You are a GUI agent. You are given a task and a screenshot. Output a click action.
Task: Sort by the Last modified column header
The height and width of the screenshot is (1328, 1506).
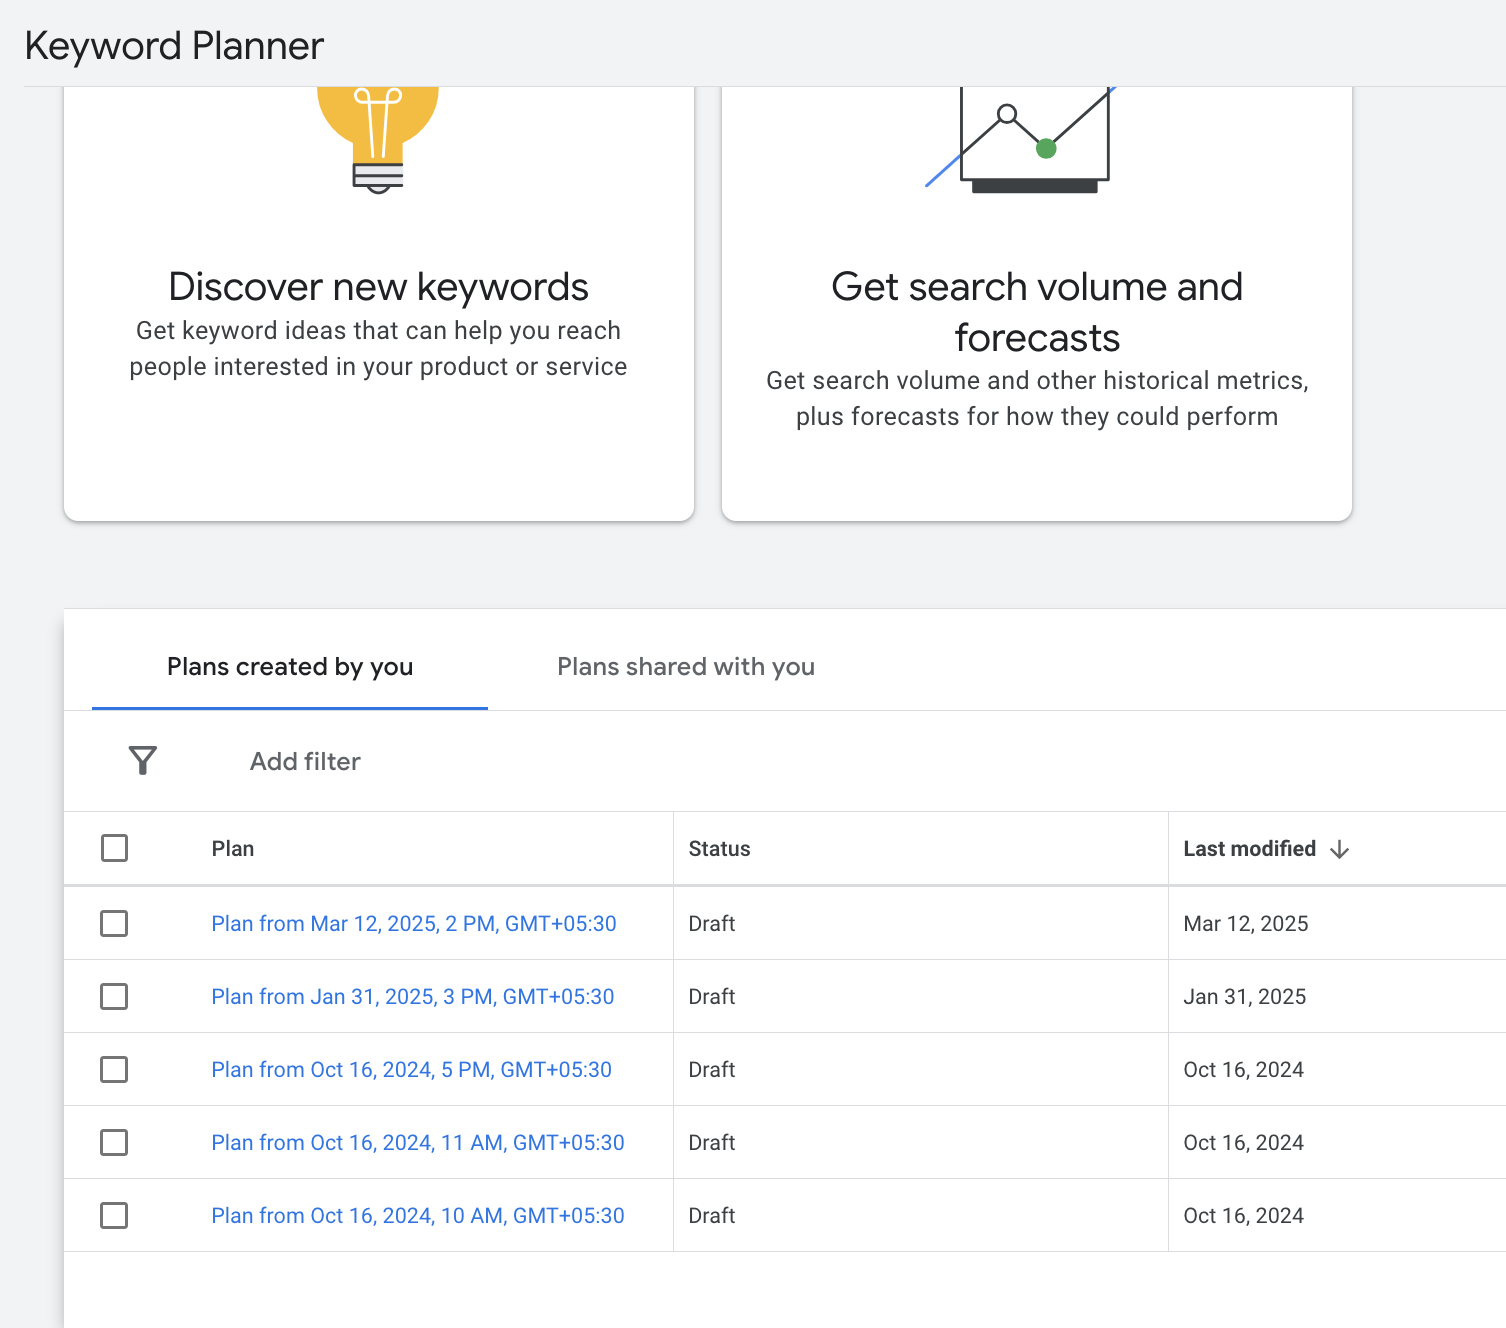pos(1250,848)
